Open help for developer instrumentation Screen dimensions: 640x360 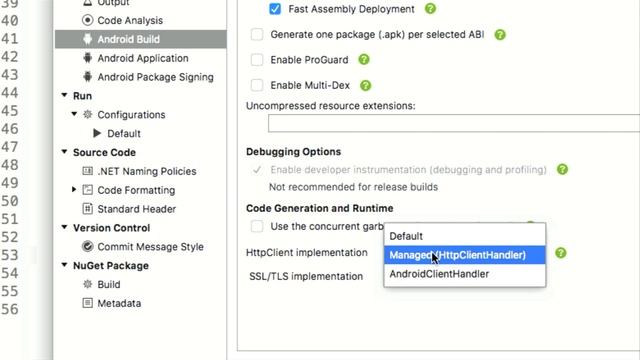coord(562,169)
